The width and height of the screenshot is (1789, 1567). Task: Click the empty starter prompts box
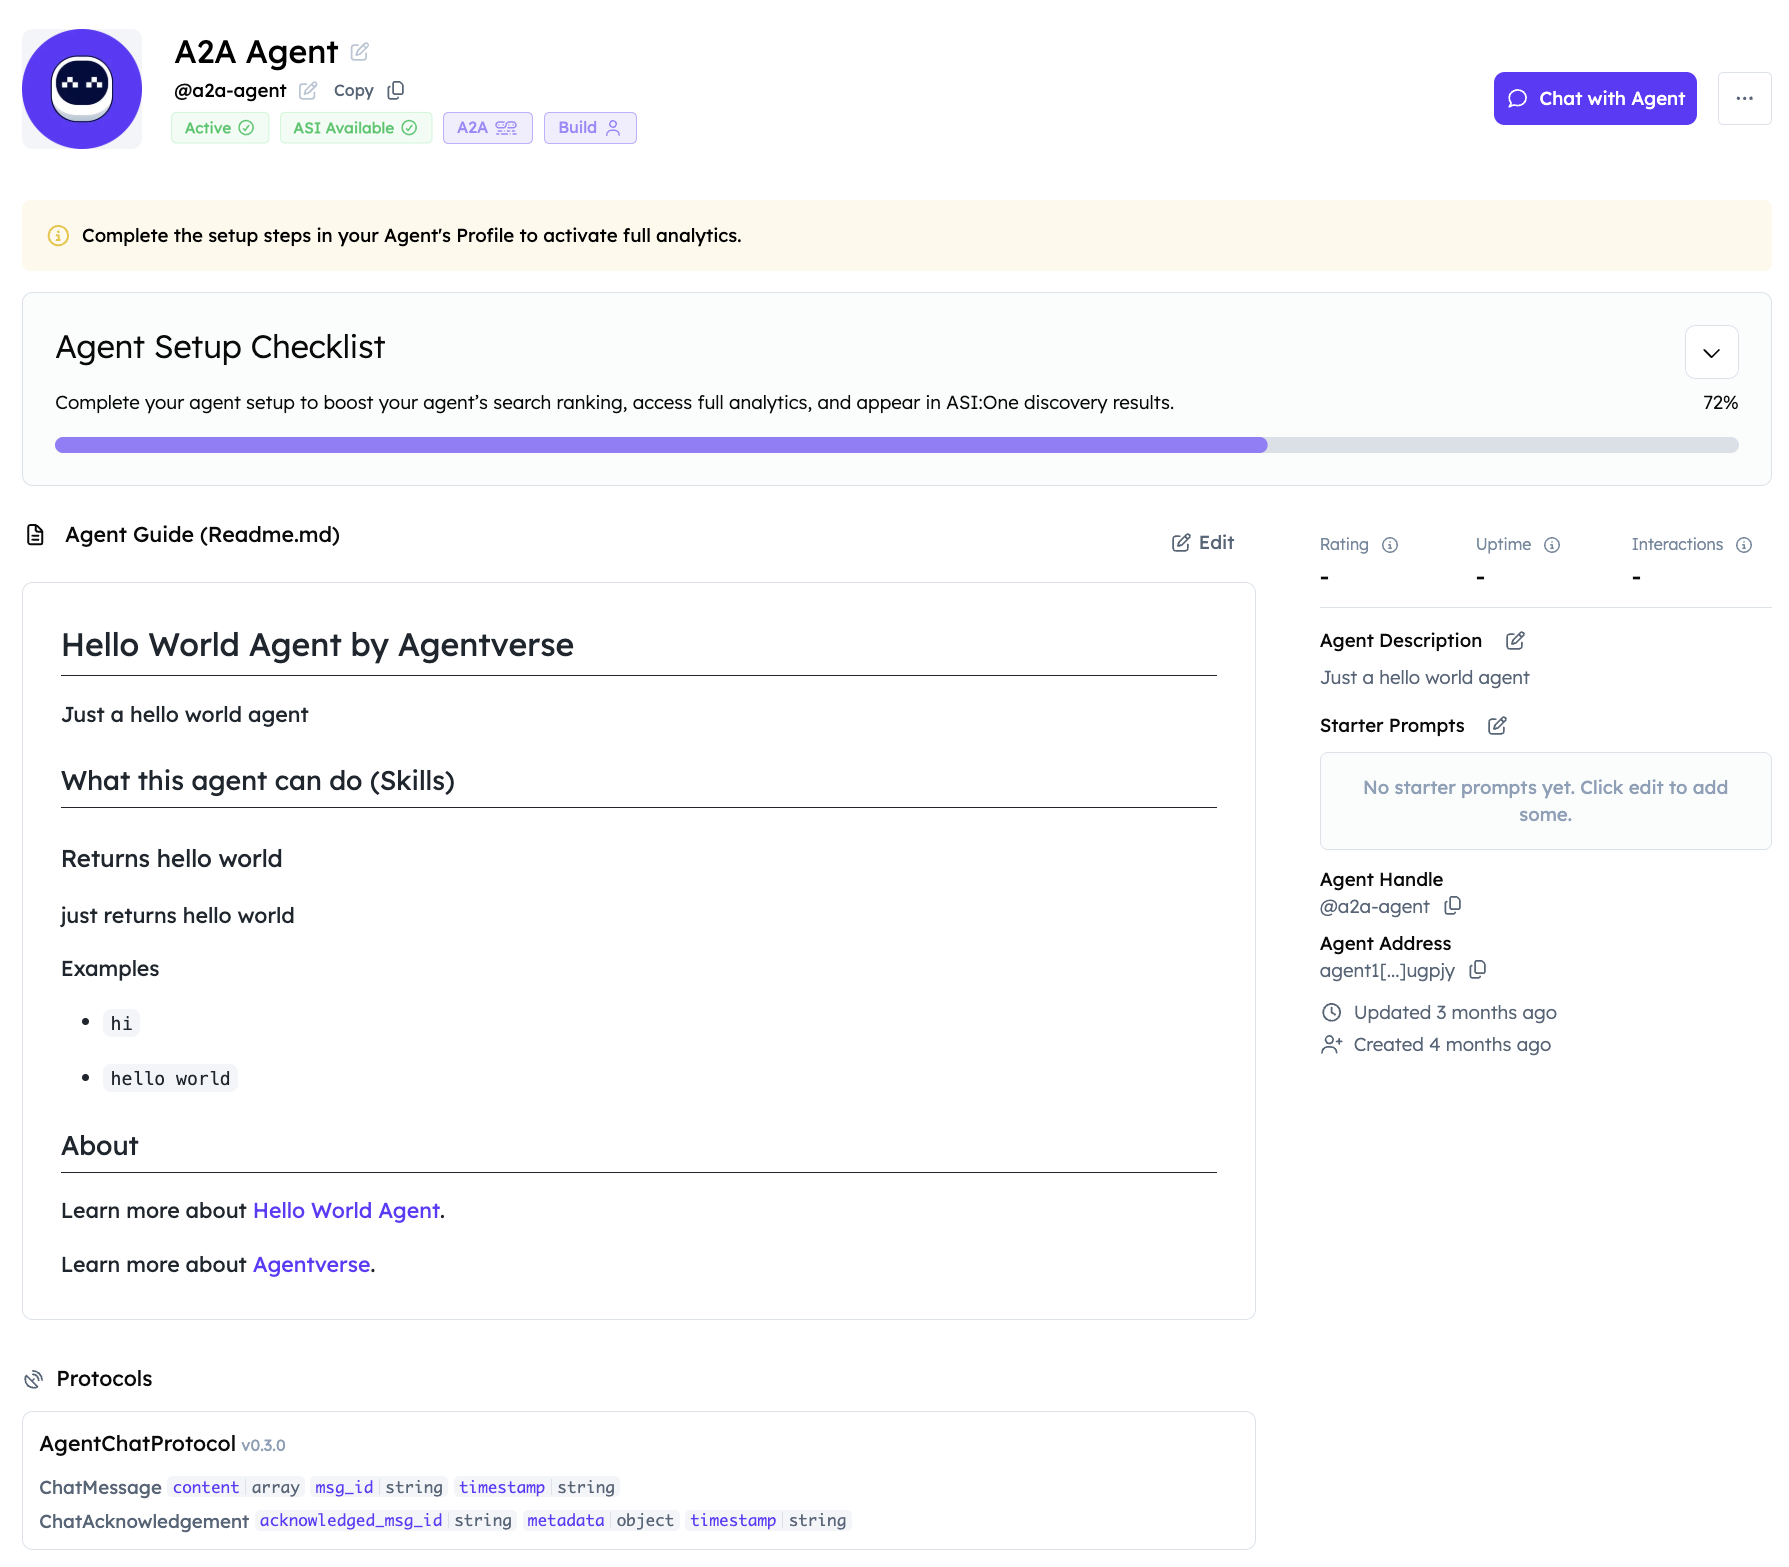click(x=1545, y=801)
